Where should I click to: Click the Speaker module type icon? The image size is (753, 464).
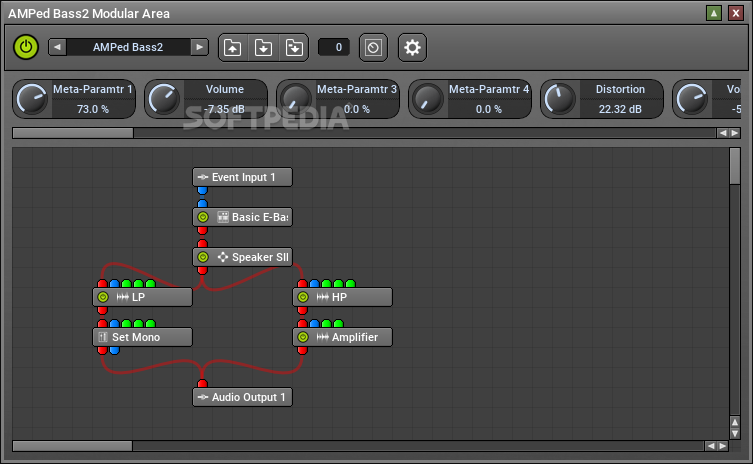click(x=223, y=257)
